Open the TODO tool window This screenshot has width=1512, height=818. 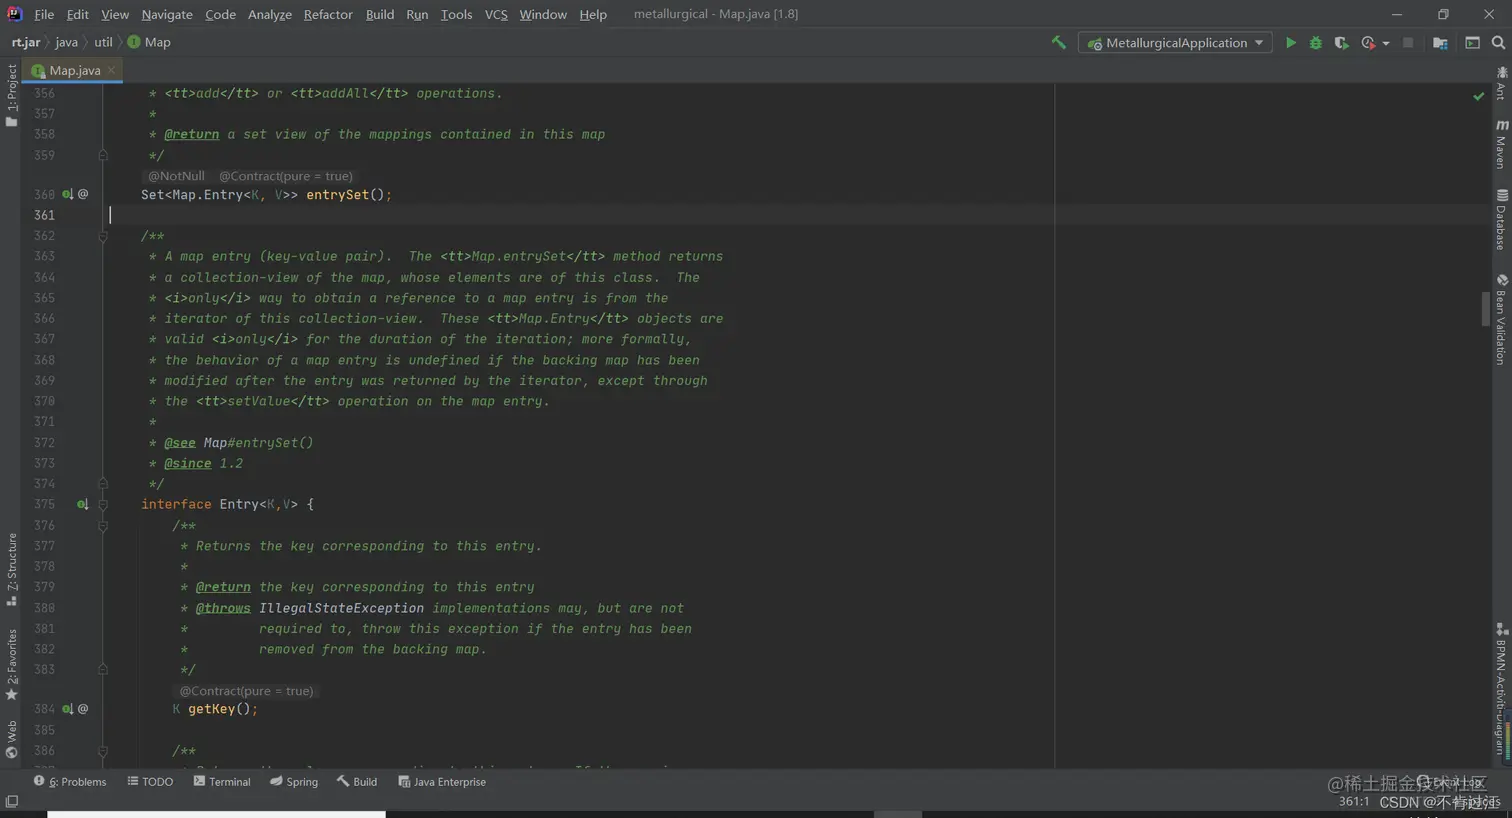[150, 782]
